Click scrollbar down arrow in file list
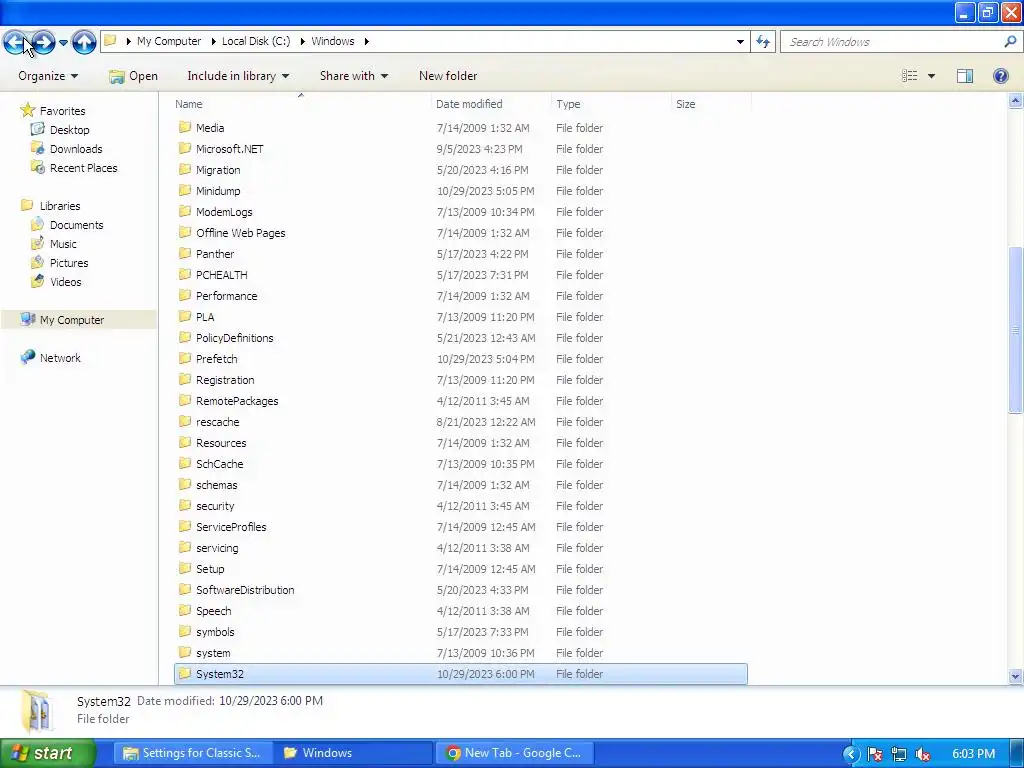Image resolution: width=1024 pixels, height=768 pixels. point(1015,676)
